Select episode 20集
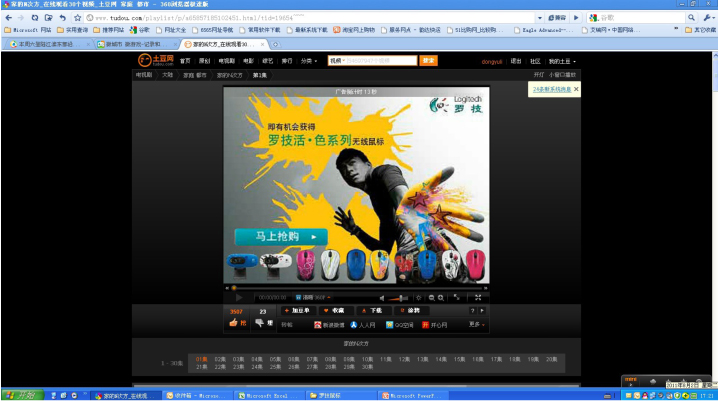718x401 pixels. 551,359
